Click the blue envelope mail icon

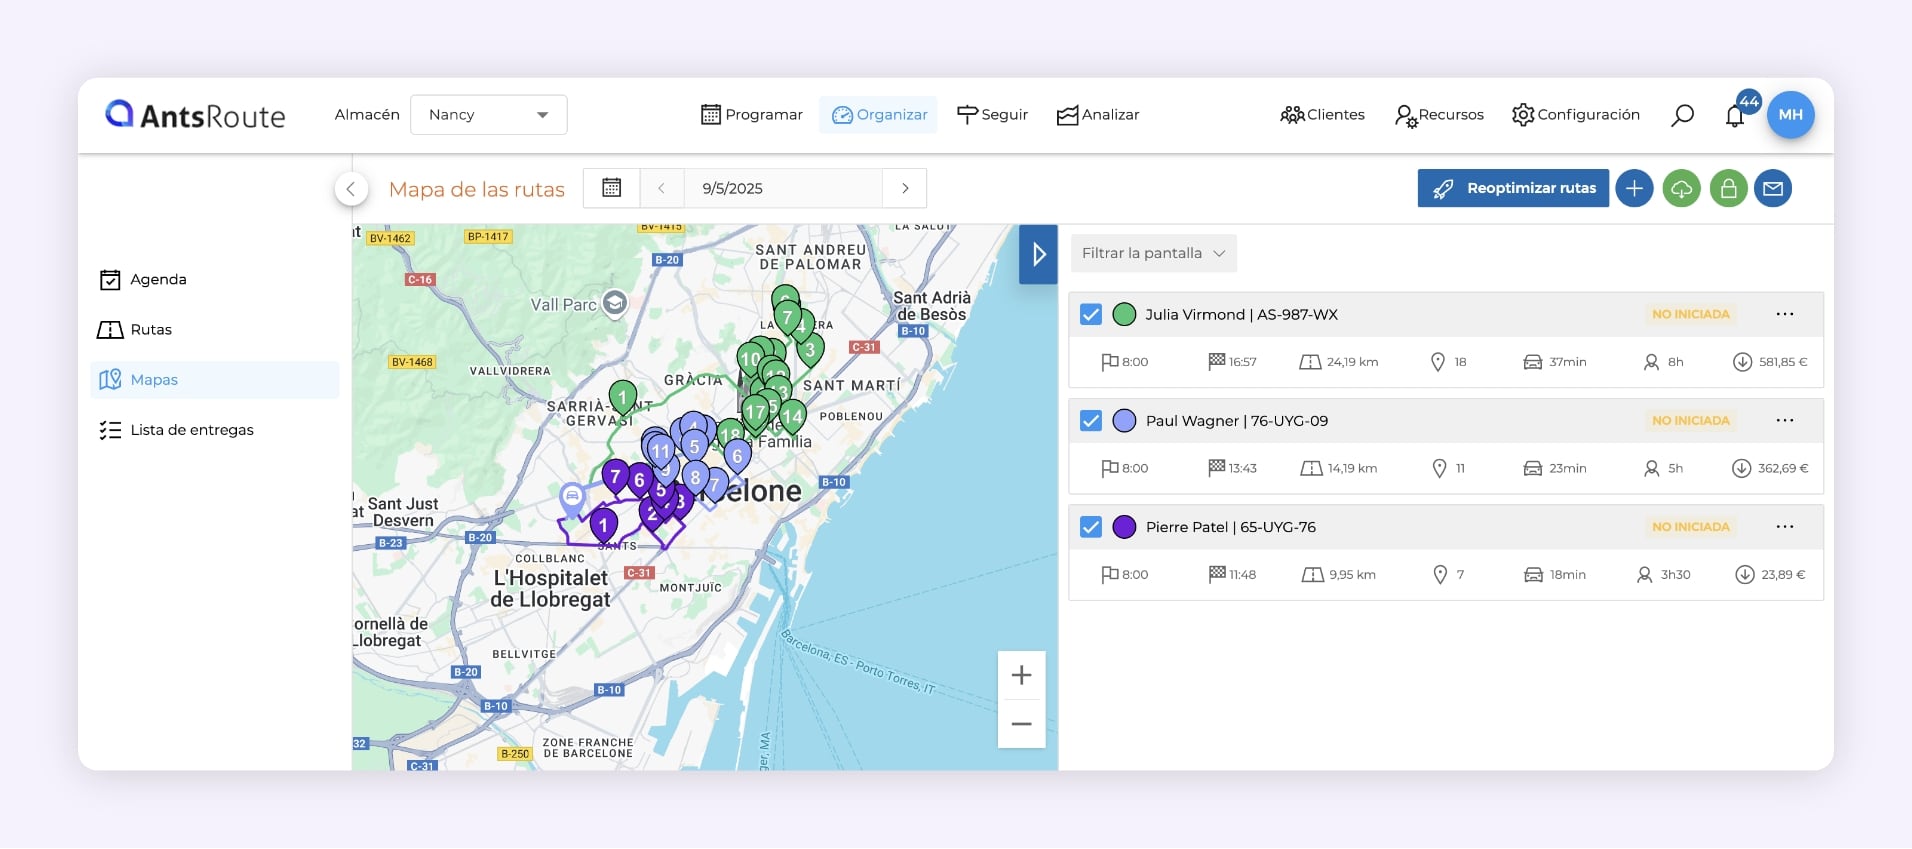[1773, 188]
